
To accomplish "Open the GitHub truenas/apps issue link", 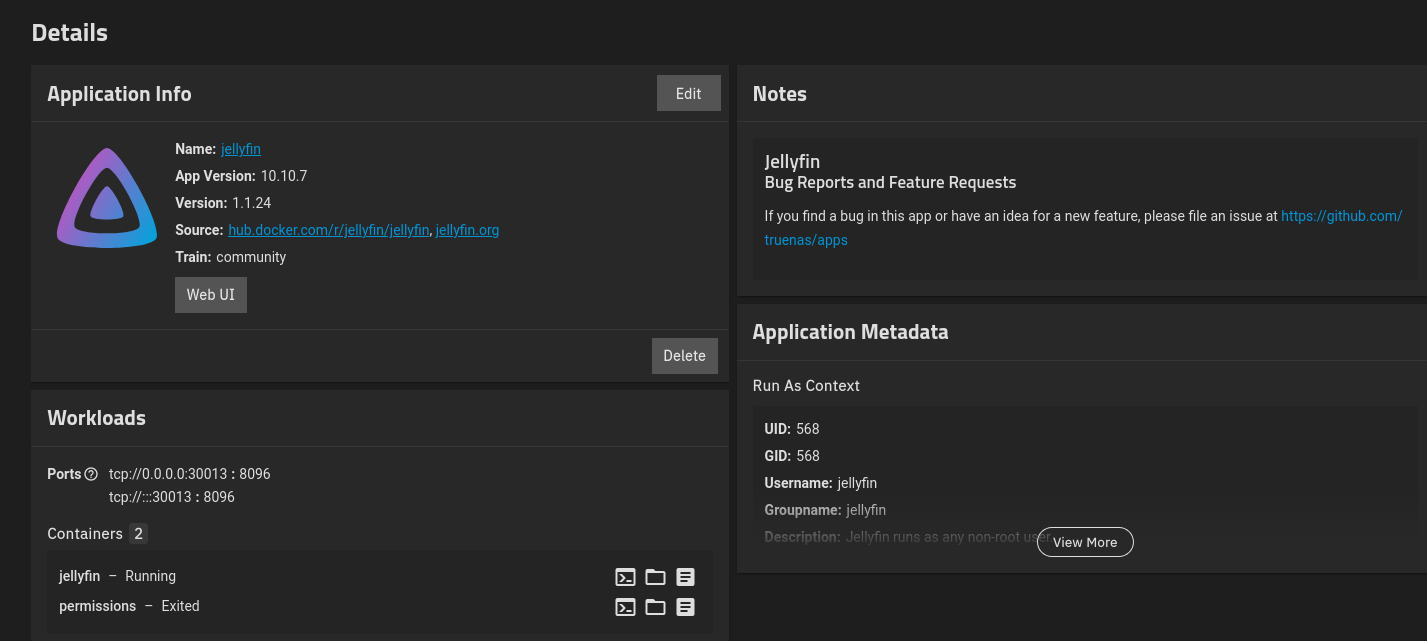I will coord(1340,216).
